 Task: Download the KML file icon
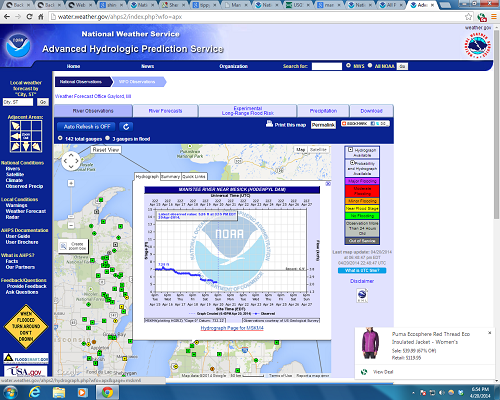[x=362, y=295]
